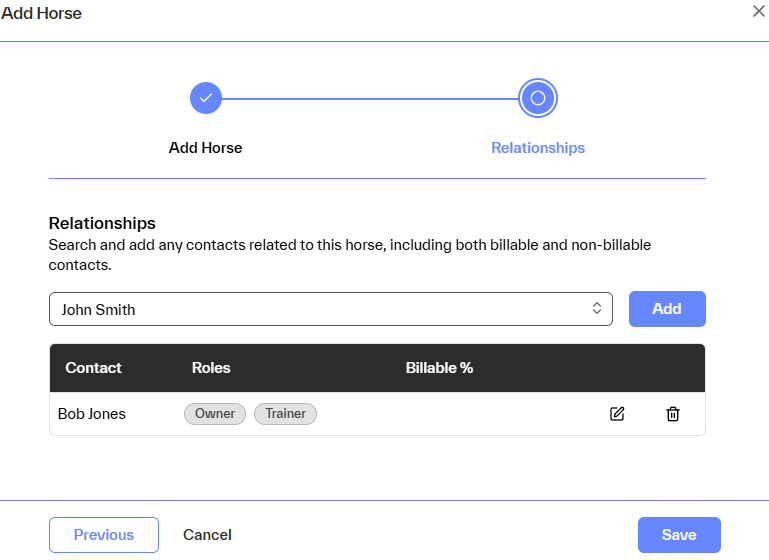Delete the Bob Jones relationship row
The height and width of the screenshot is (560, 769).
[673, 414]
